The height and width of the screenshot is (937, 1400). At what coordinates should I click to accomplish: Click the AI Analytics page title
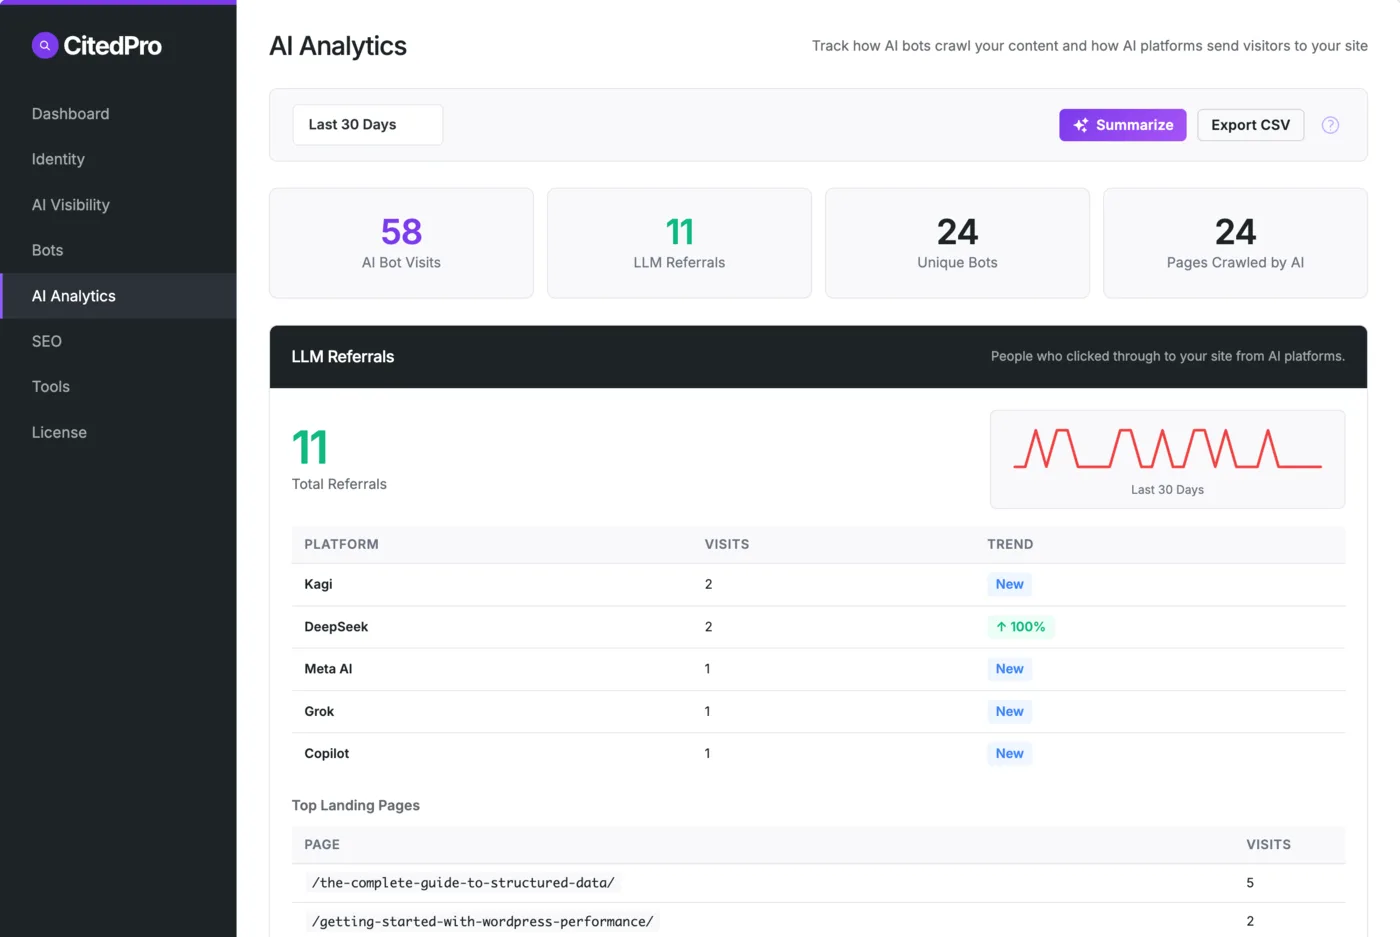(338, 46)
